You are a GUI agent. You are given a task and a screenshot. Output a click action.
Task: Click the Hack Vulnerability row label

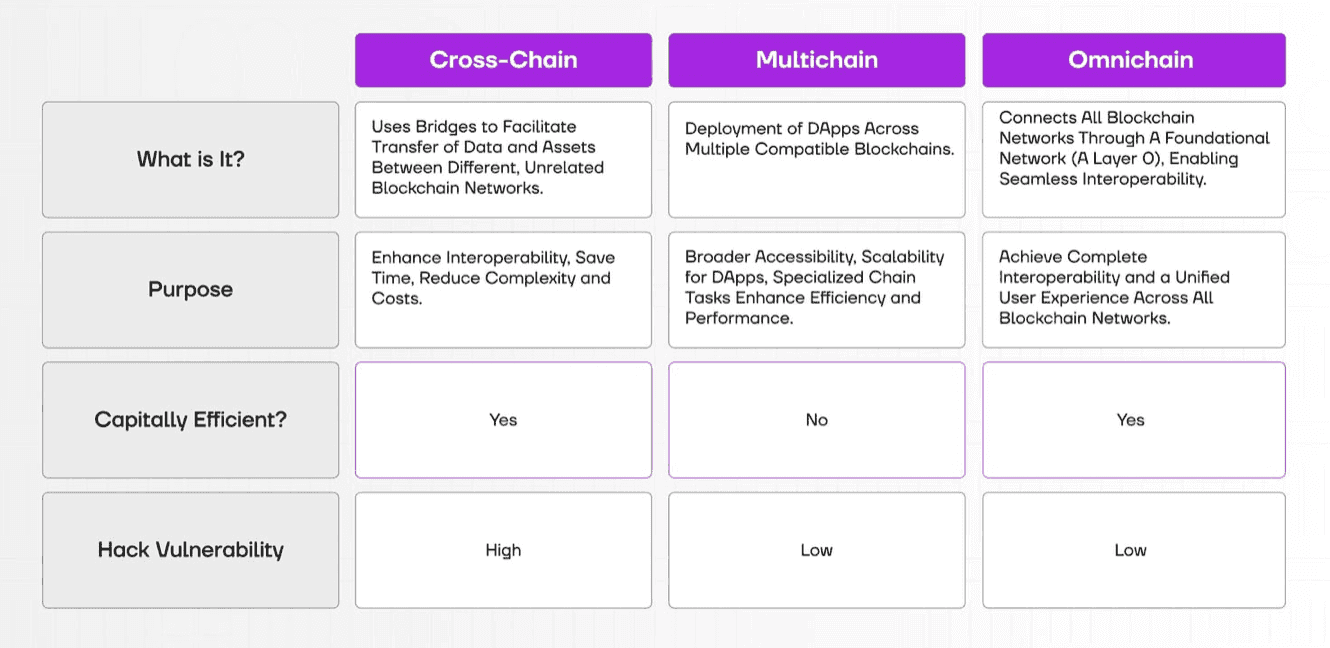[190, 550]
